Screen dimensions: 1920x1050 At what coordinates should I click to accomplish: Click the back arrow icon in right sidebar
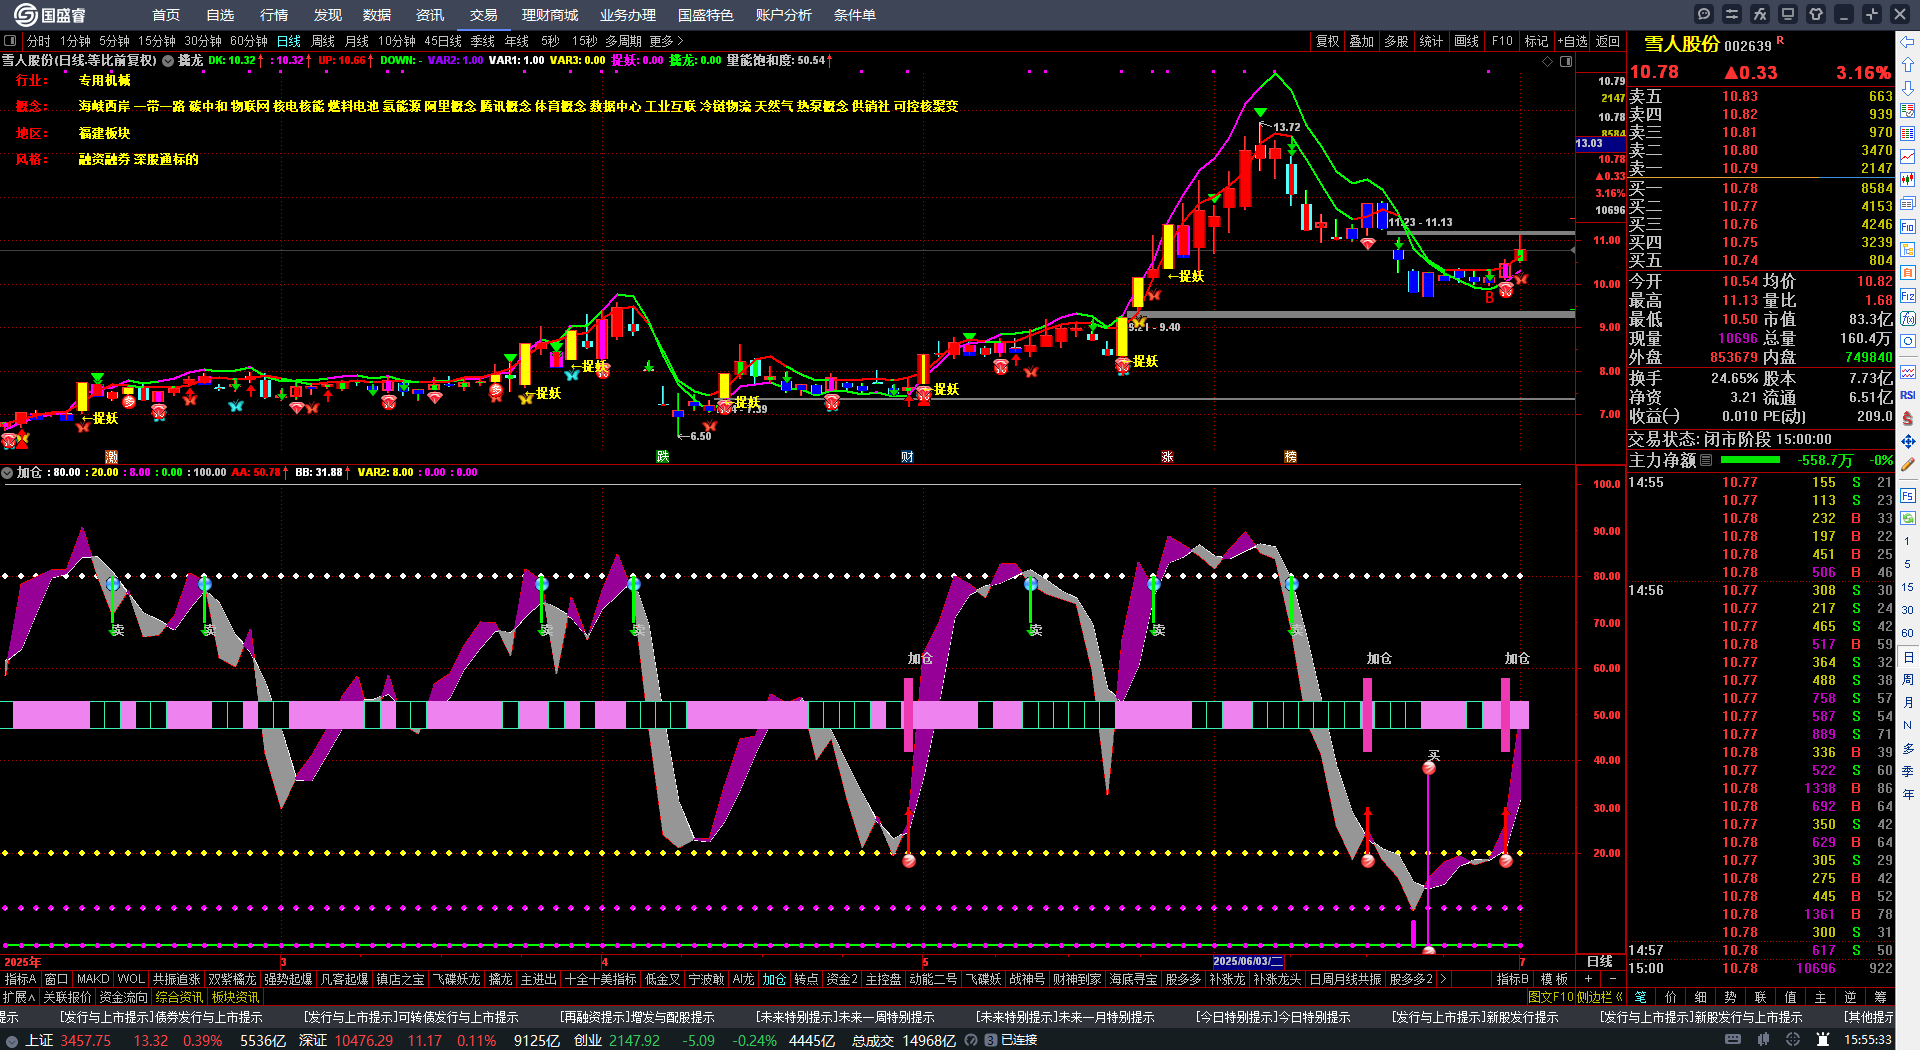pyautogui.click(x=1908, y=41)
